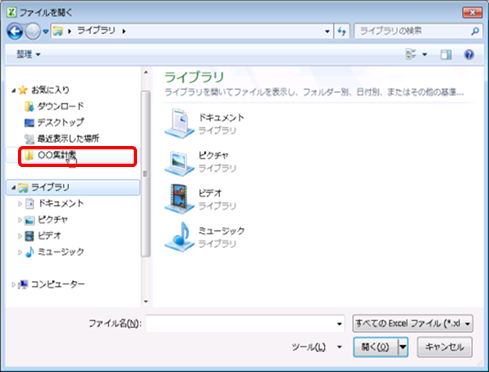Image resolution: width=489 pixels, height=372 pixels.
Task: Click the folder icon in address bar
Action: point(58,31)
